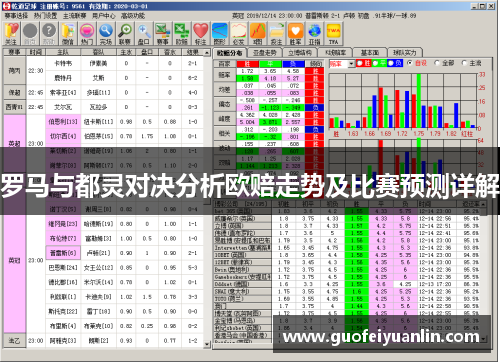Click the 胜率 orange heart icon

[296, 33]
